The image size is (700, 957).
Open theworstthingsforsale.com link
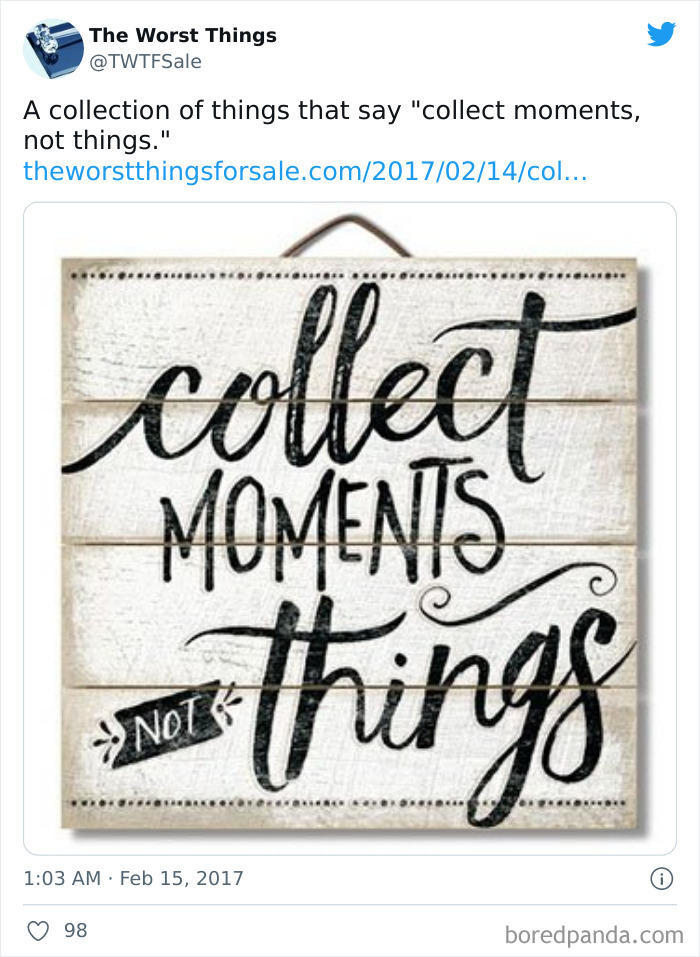tap(305, 171)
